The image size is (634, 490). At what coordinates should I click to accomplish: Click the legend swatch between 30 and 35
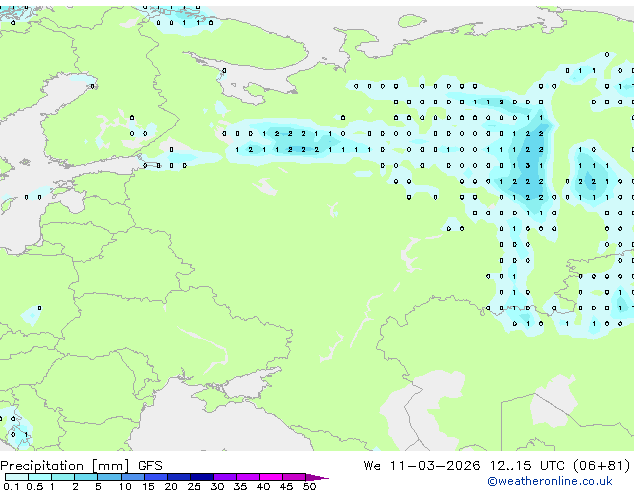[x=225, y=477]
